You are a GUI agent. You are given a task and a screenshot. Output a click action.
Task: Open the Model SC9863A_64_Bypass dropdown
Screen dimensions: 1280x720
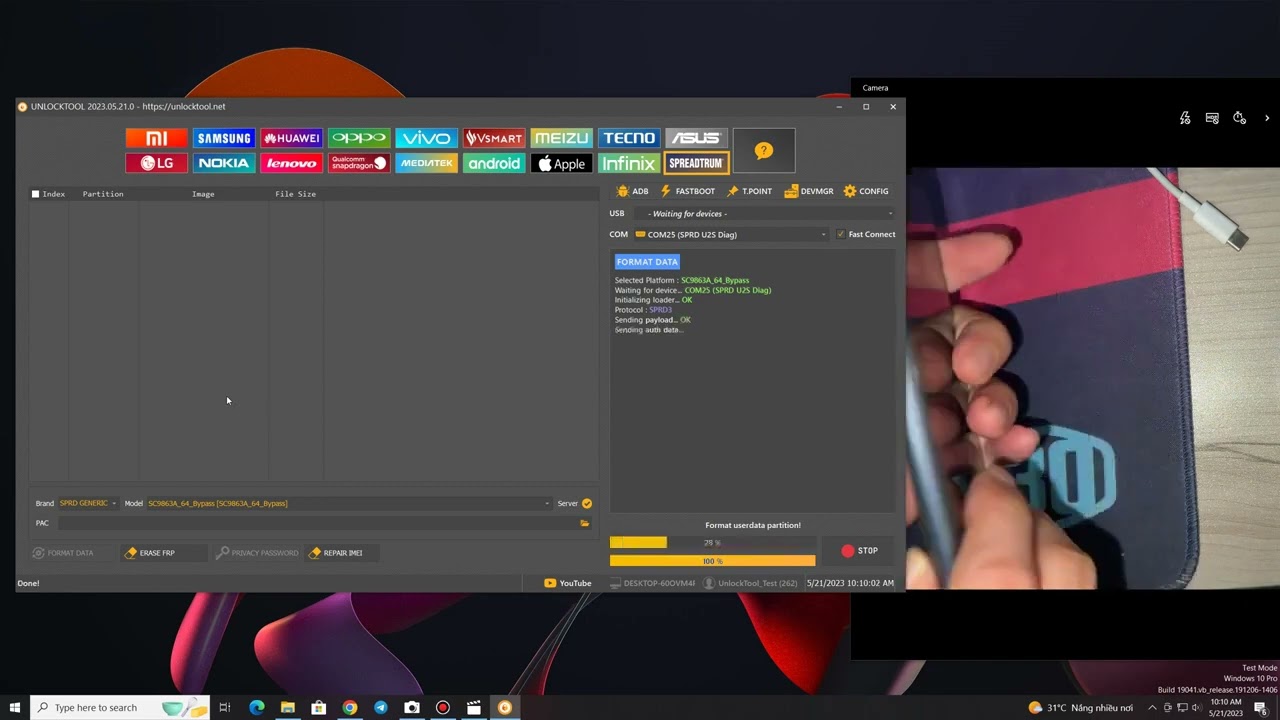click(349, 503)
